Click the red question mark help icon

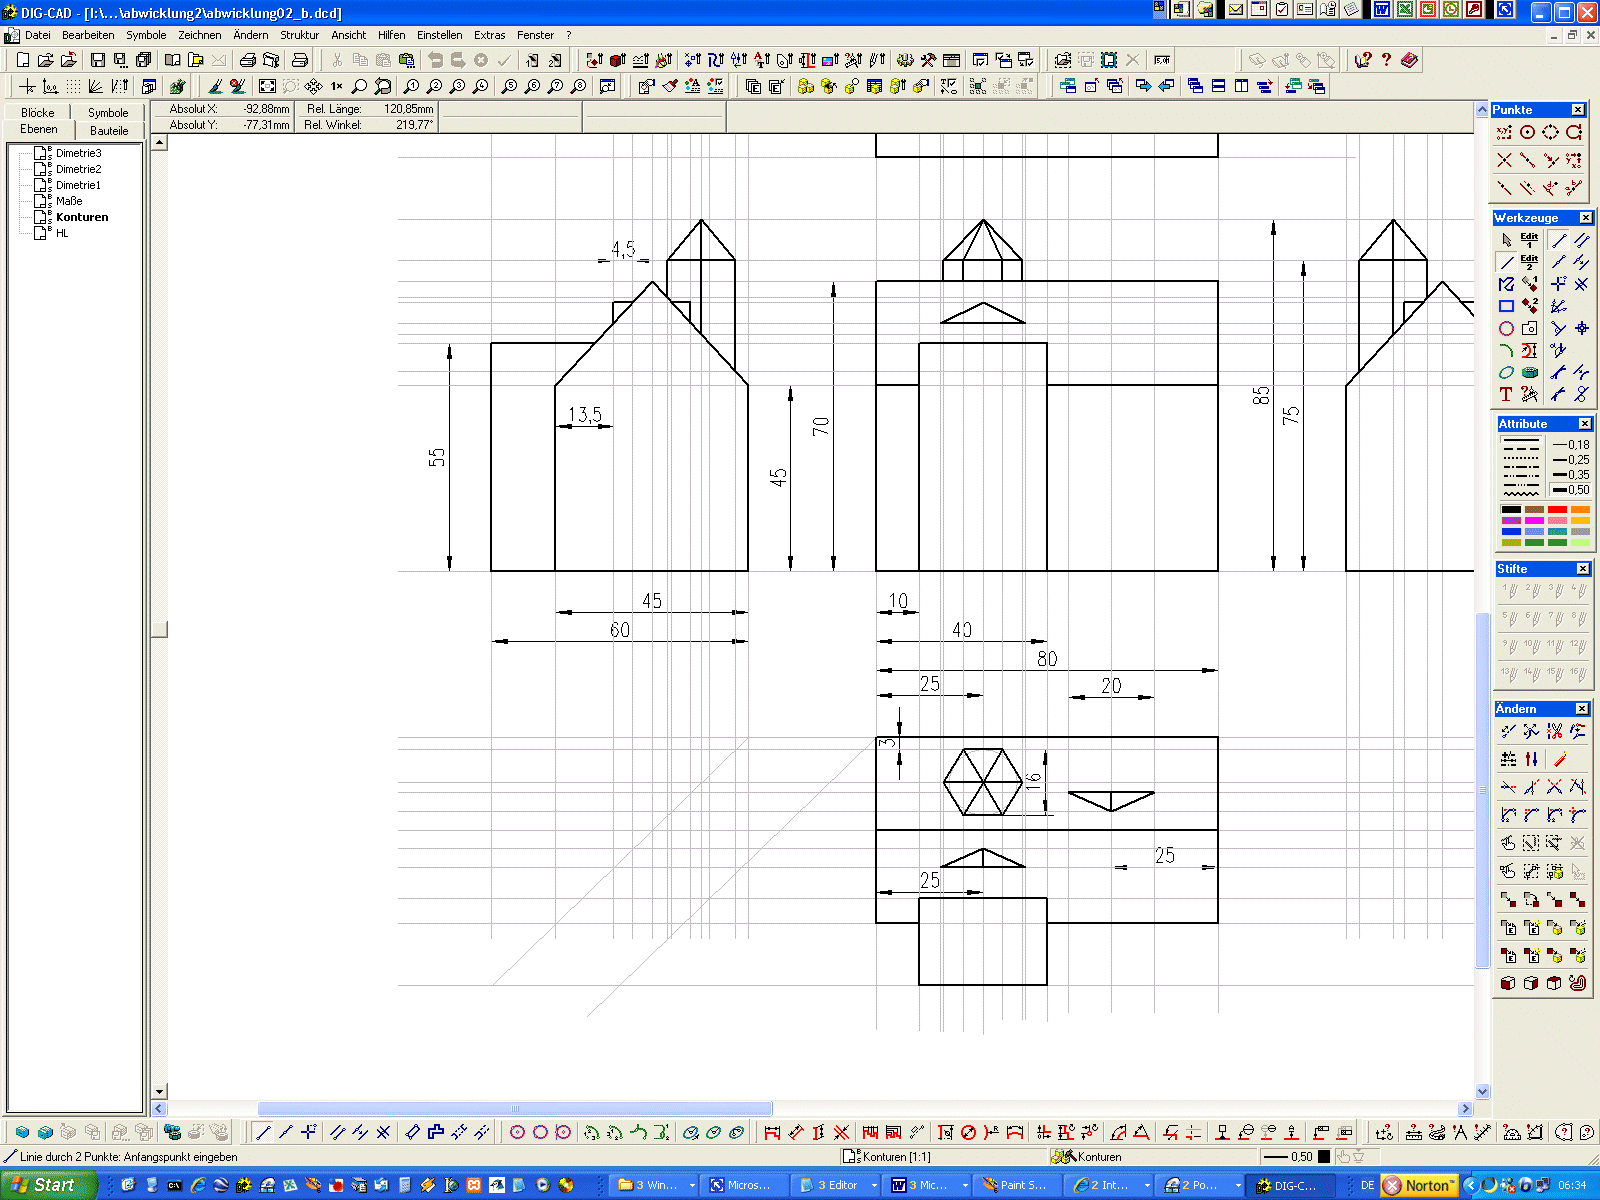click(1386, 61)
